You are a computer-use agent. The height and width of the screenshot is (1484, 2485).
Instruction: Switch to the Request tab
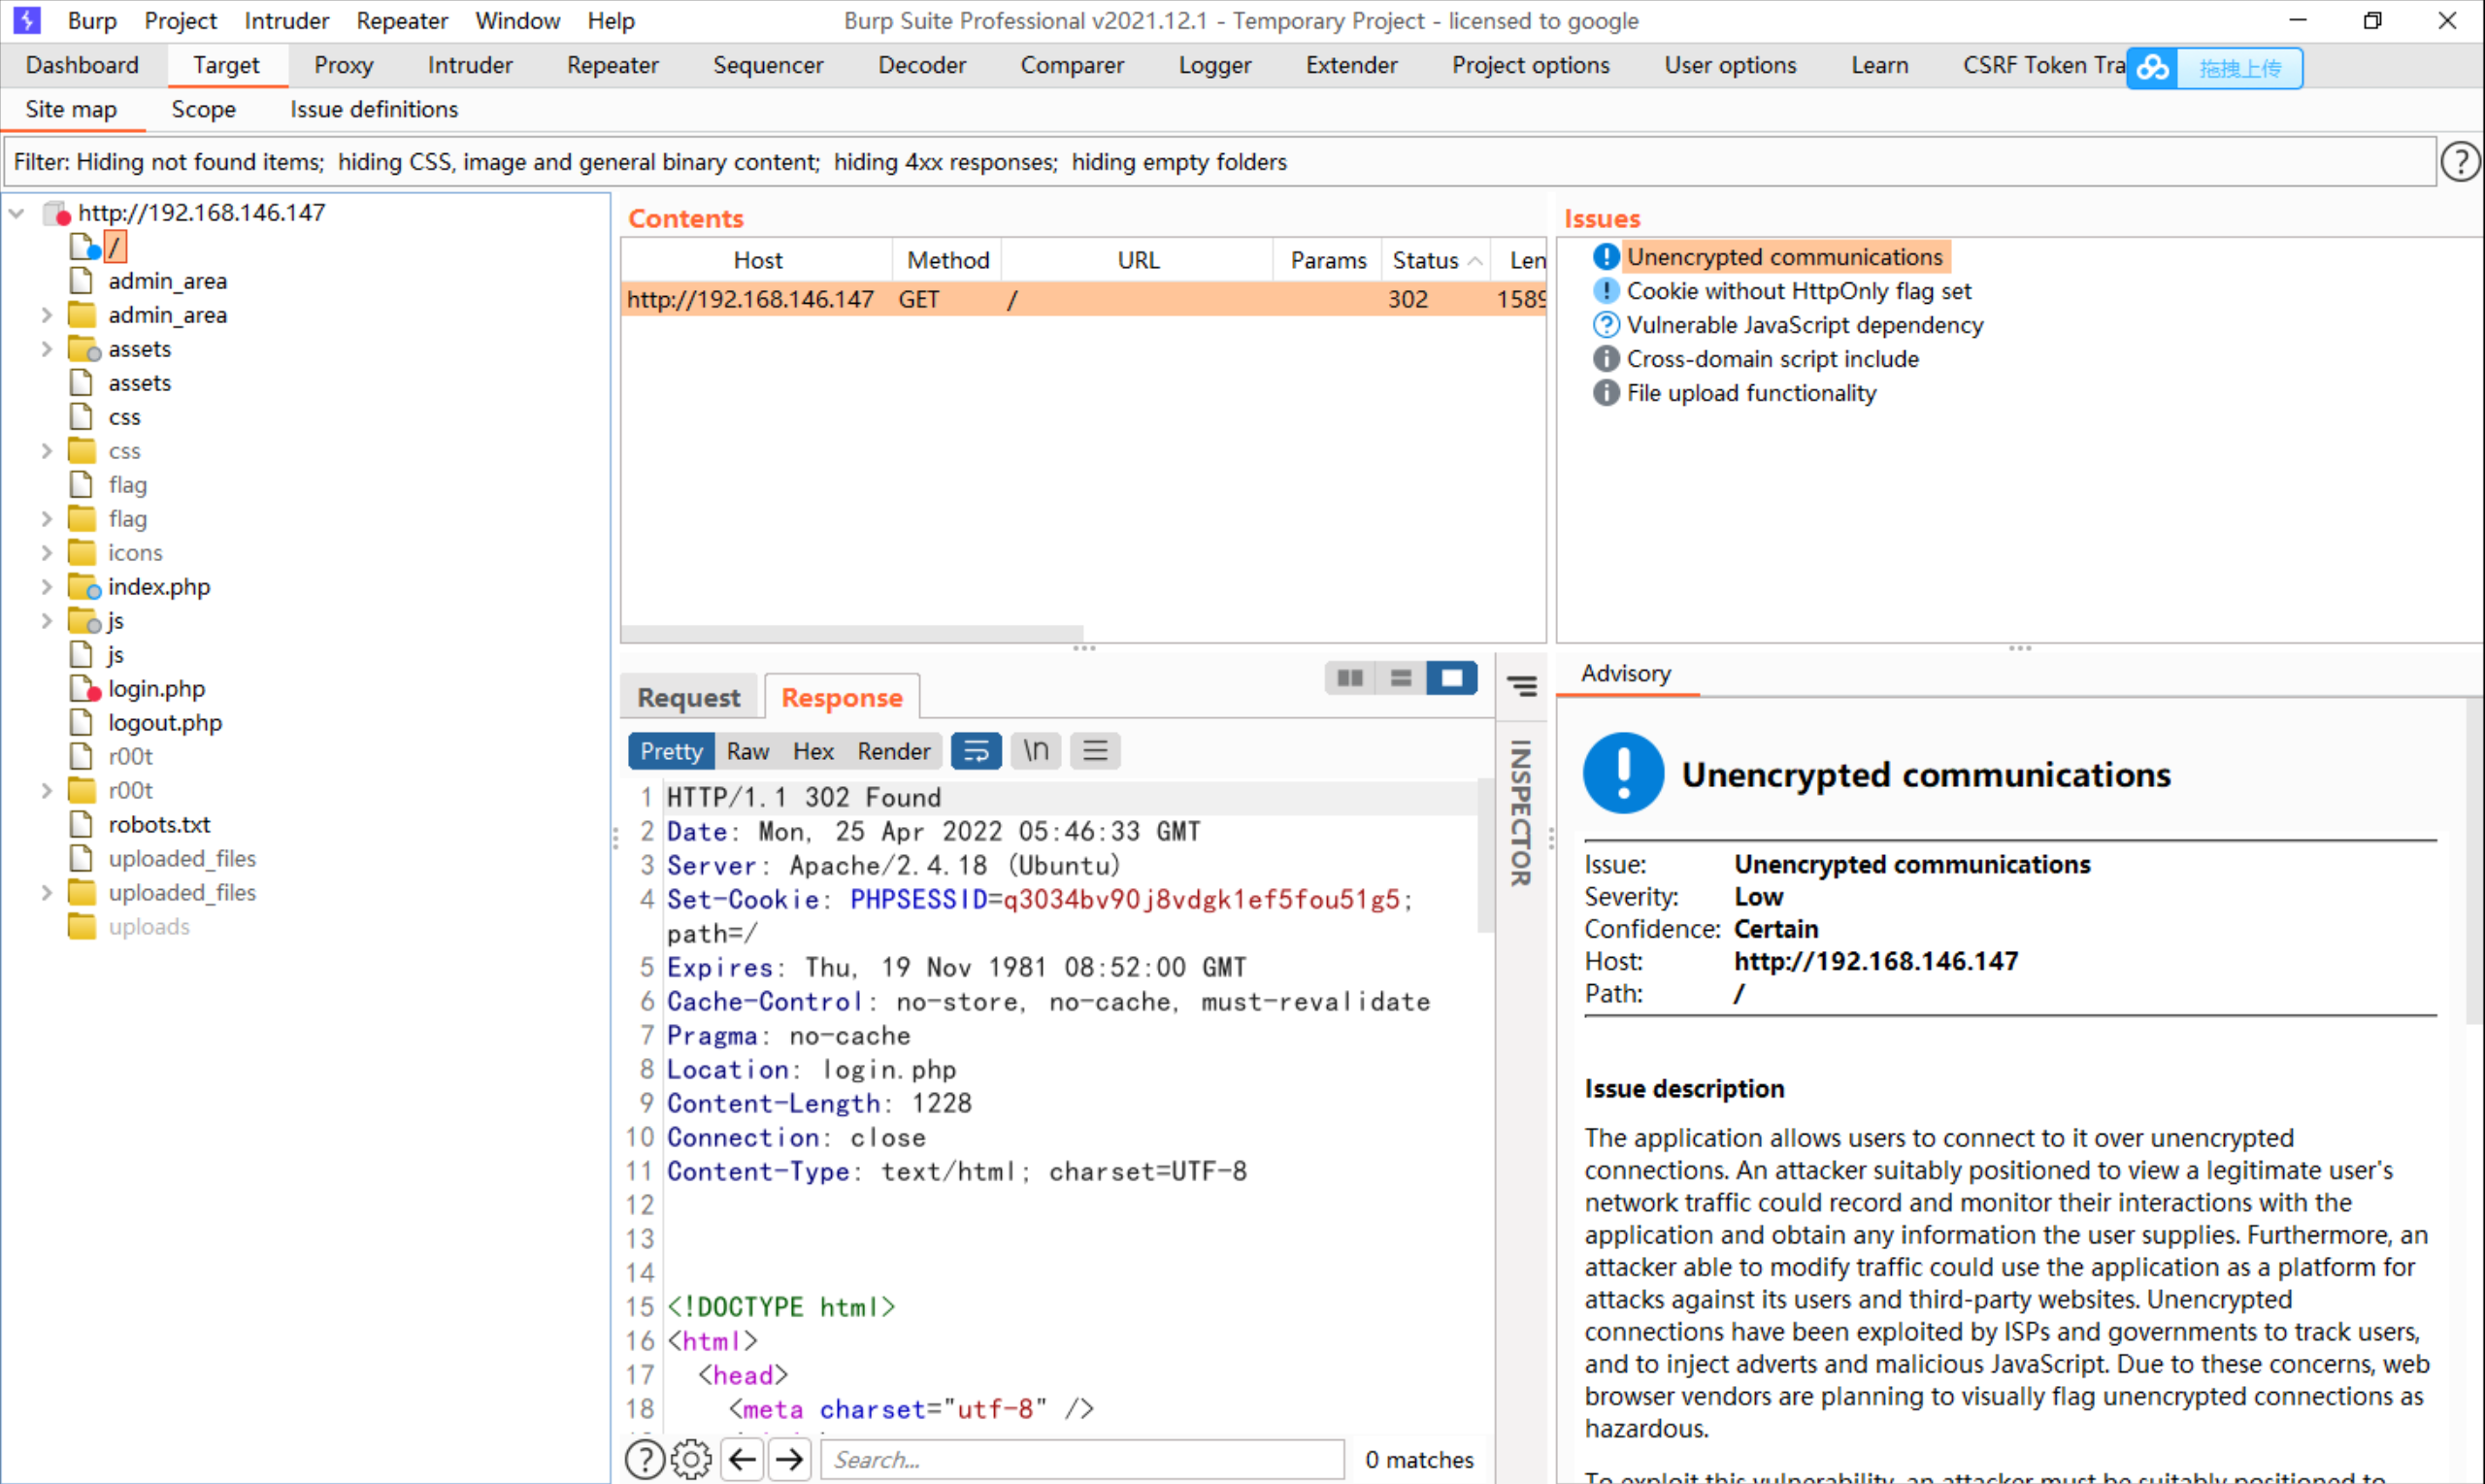click(x=689, y=697)
